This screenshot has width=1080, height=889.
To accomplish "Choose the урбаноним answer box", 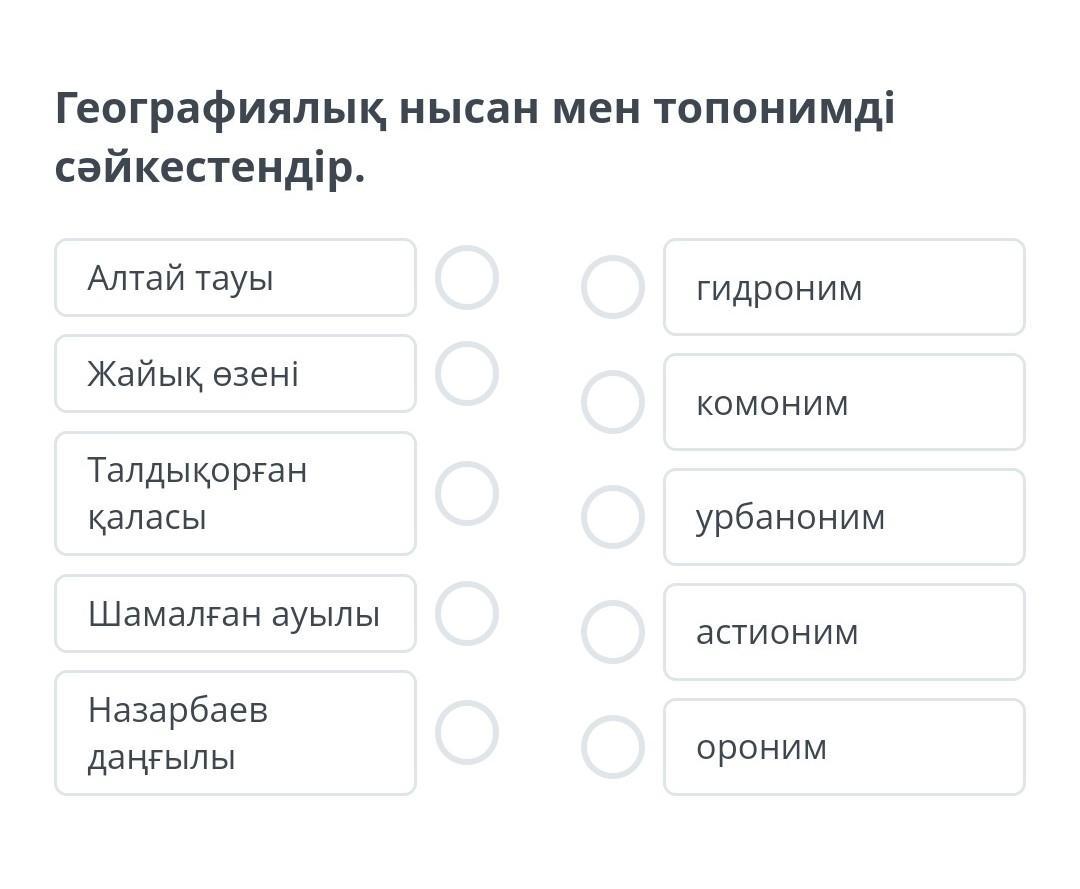I will [x=844, y=517].
